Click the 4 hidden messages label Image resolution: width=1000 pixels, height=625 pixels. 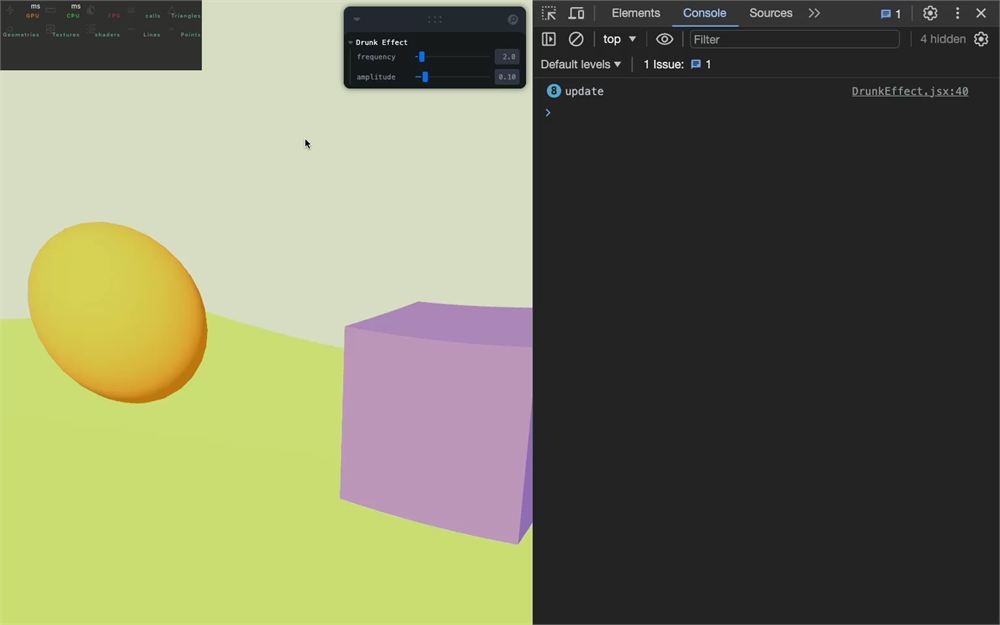pos(942,39)
